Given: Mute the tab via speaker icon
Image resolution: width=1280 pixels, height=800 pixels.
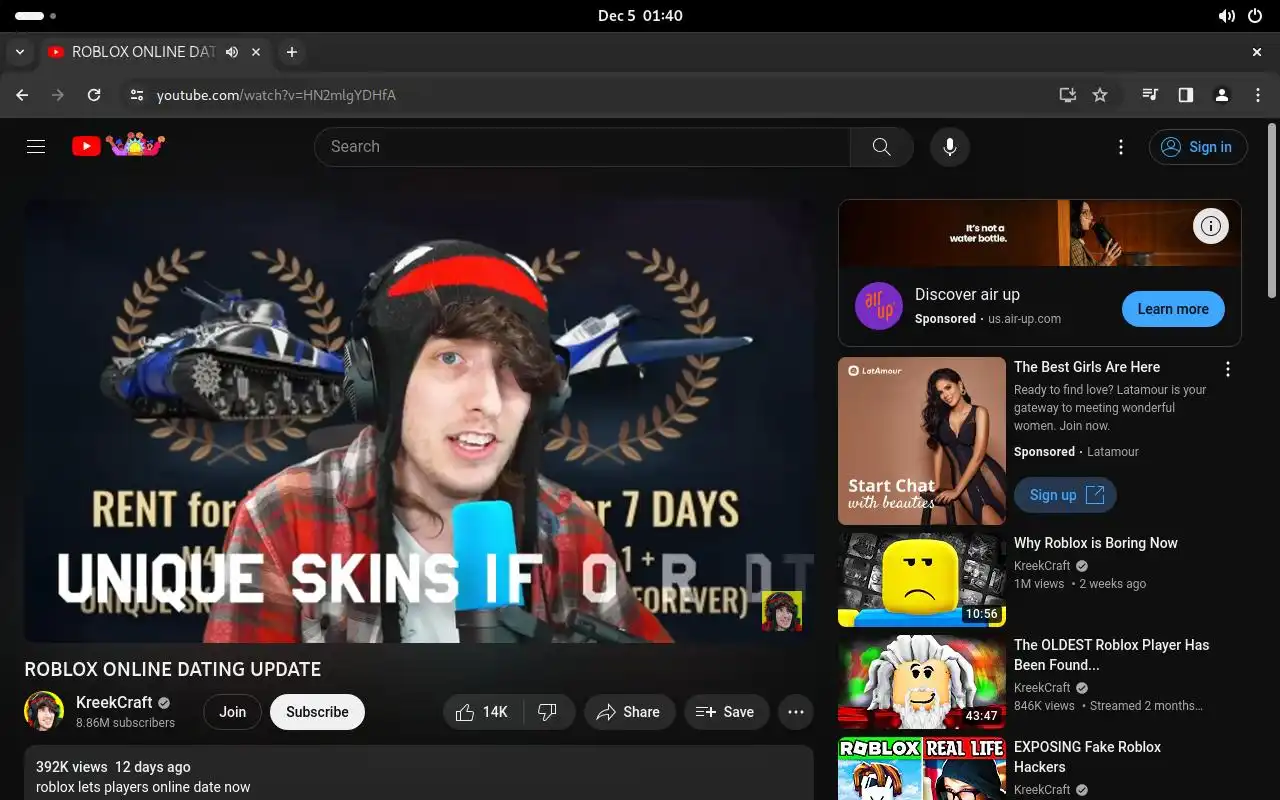Looking at the screenshot, I should click(232, 52).
